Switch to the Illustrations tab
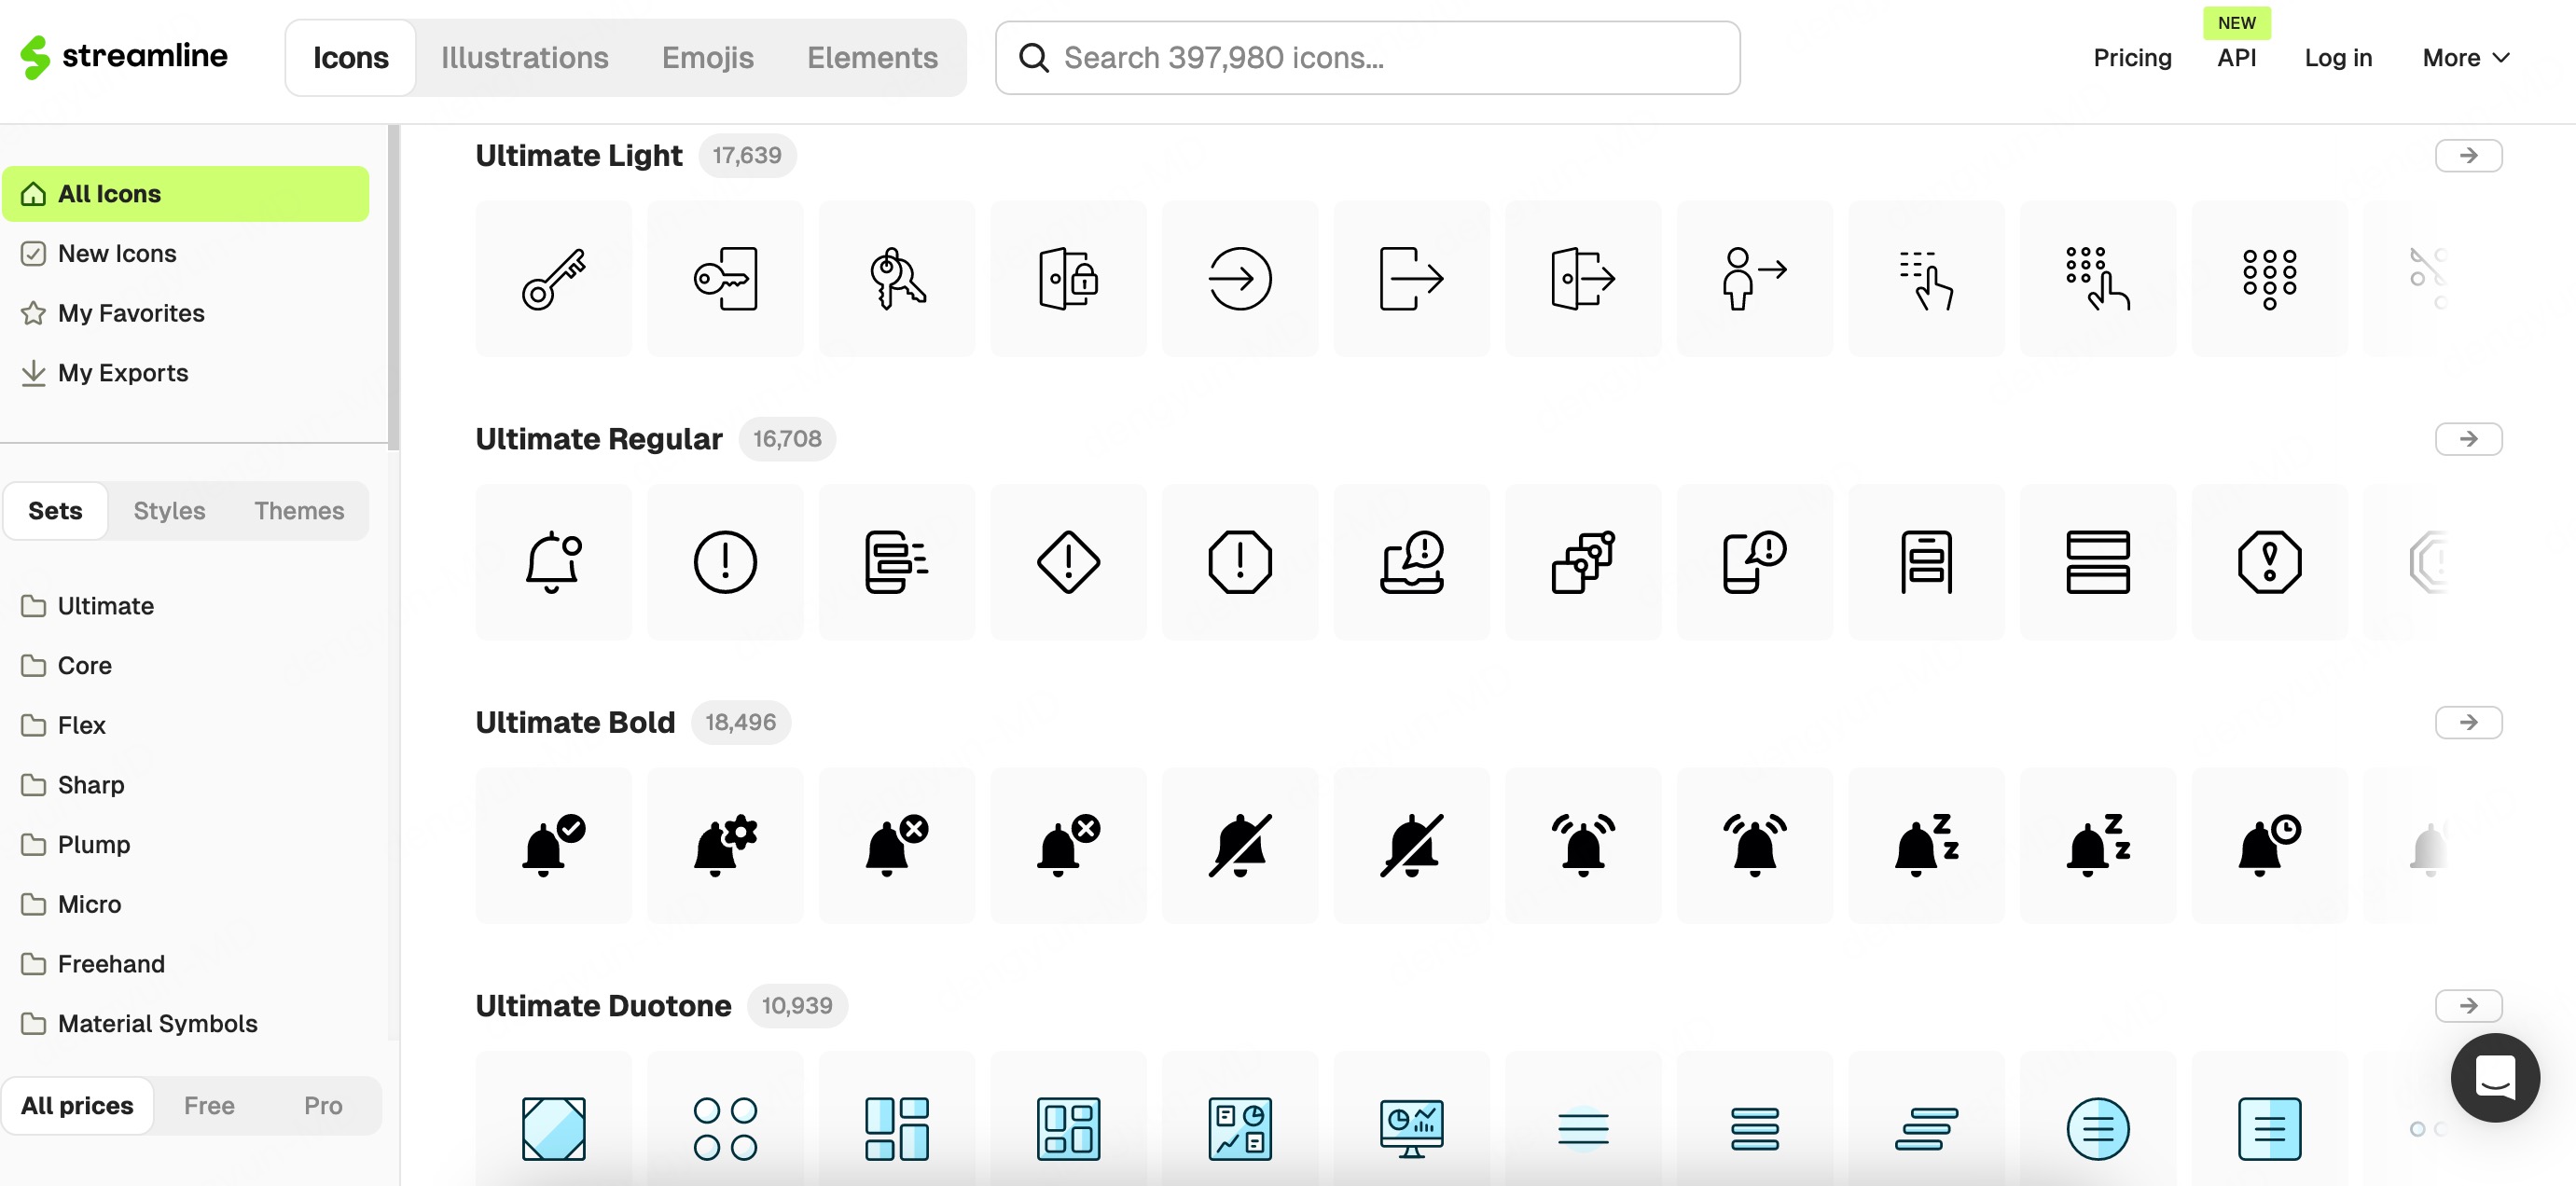 (524, 58)
